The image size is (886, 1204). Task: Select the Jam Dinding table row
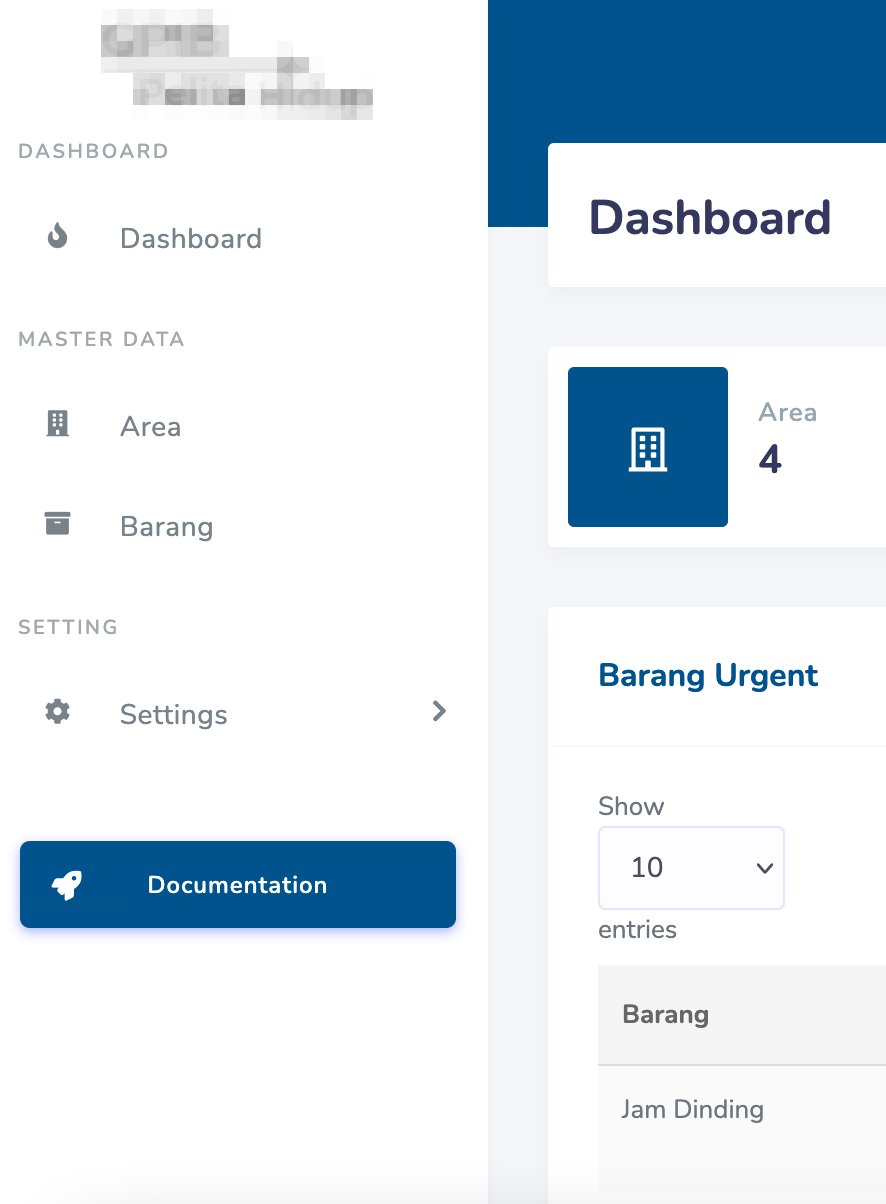click(x=693, y=1109)
